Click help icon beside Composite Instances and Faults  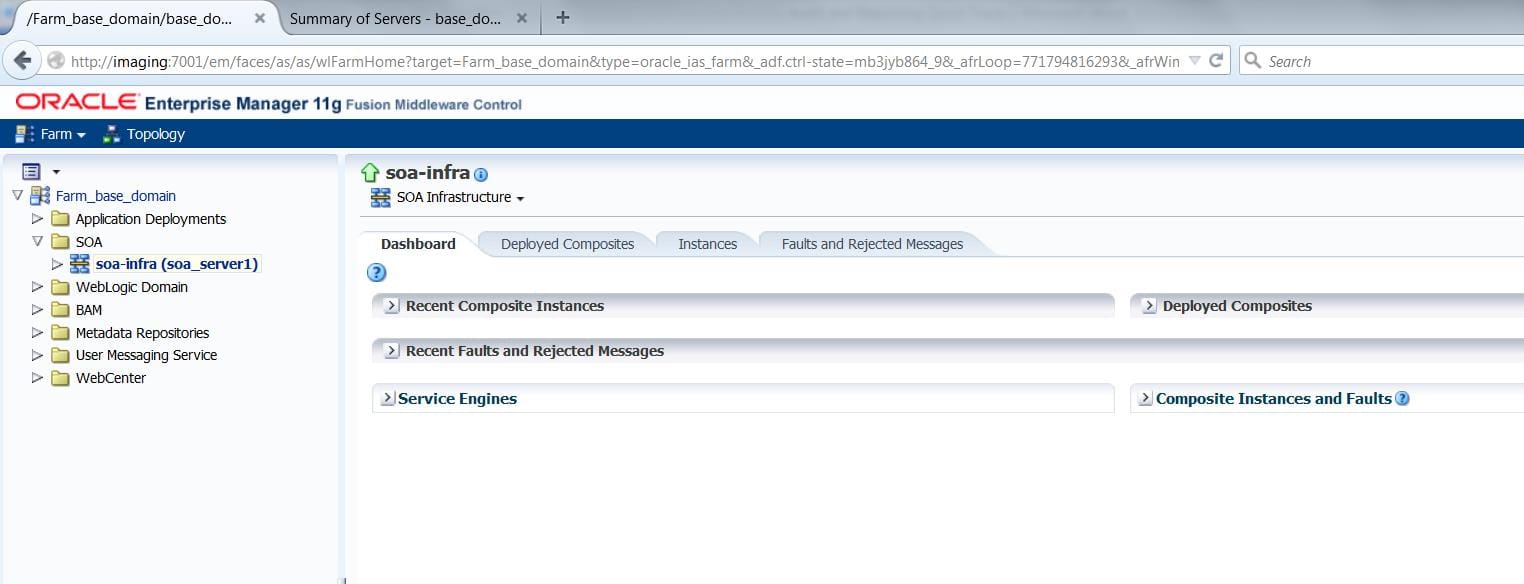pos(1402,399)
